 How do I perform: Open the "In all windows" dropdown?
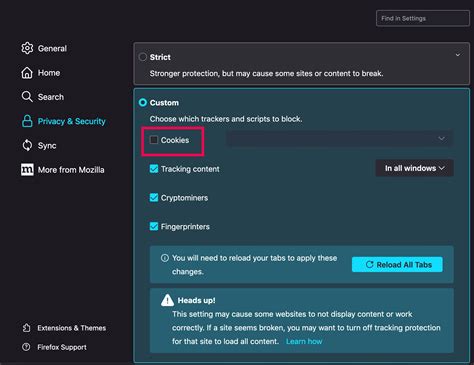click(414, 168)
